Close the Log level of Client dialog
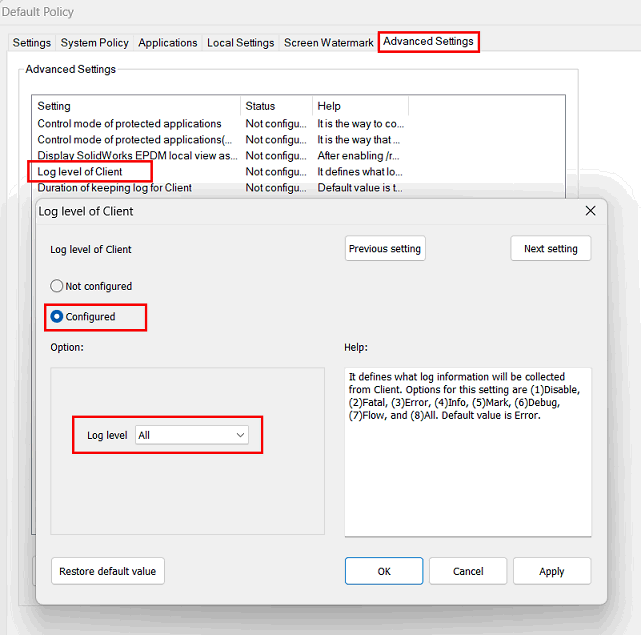Image resolution: width=641 pixels, height=635 pixels. [x=590, y=211]
